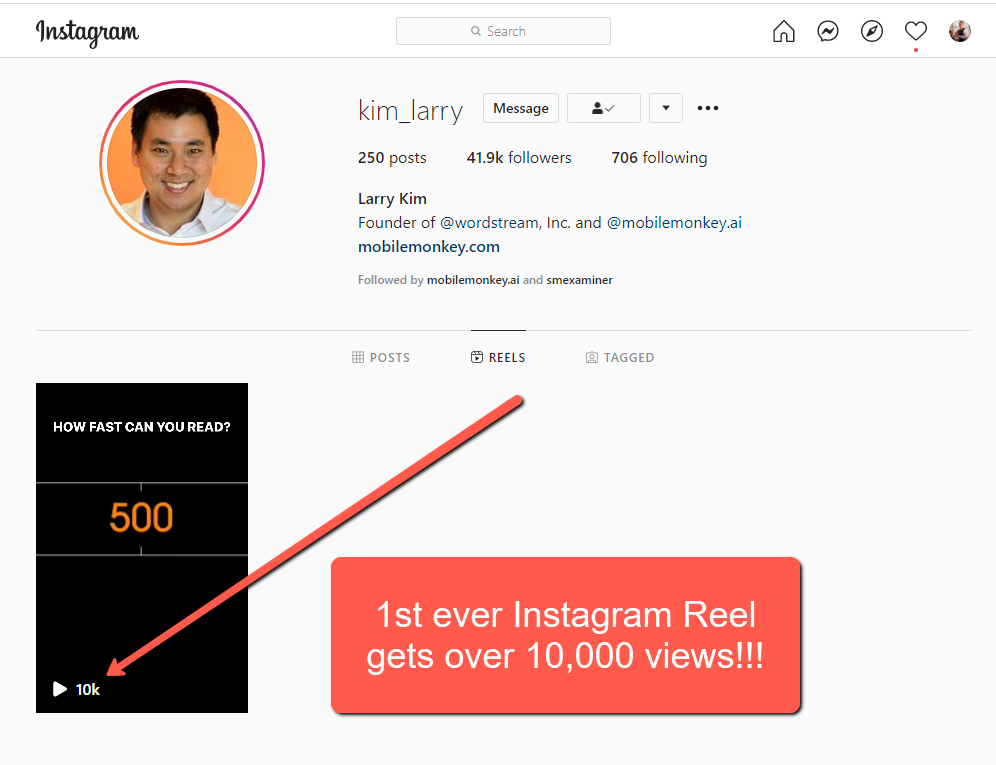Select the Reels tab

click(x=498, y=357)
